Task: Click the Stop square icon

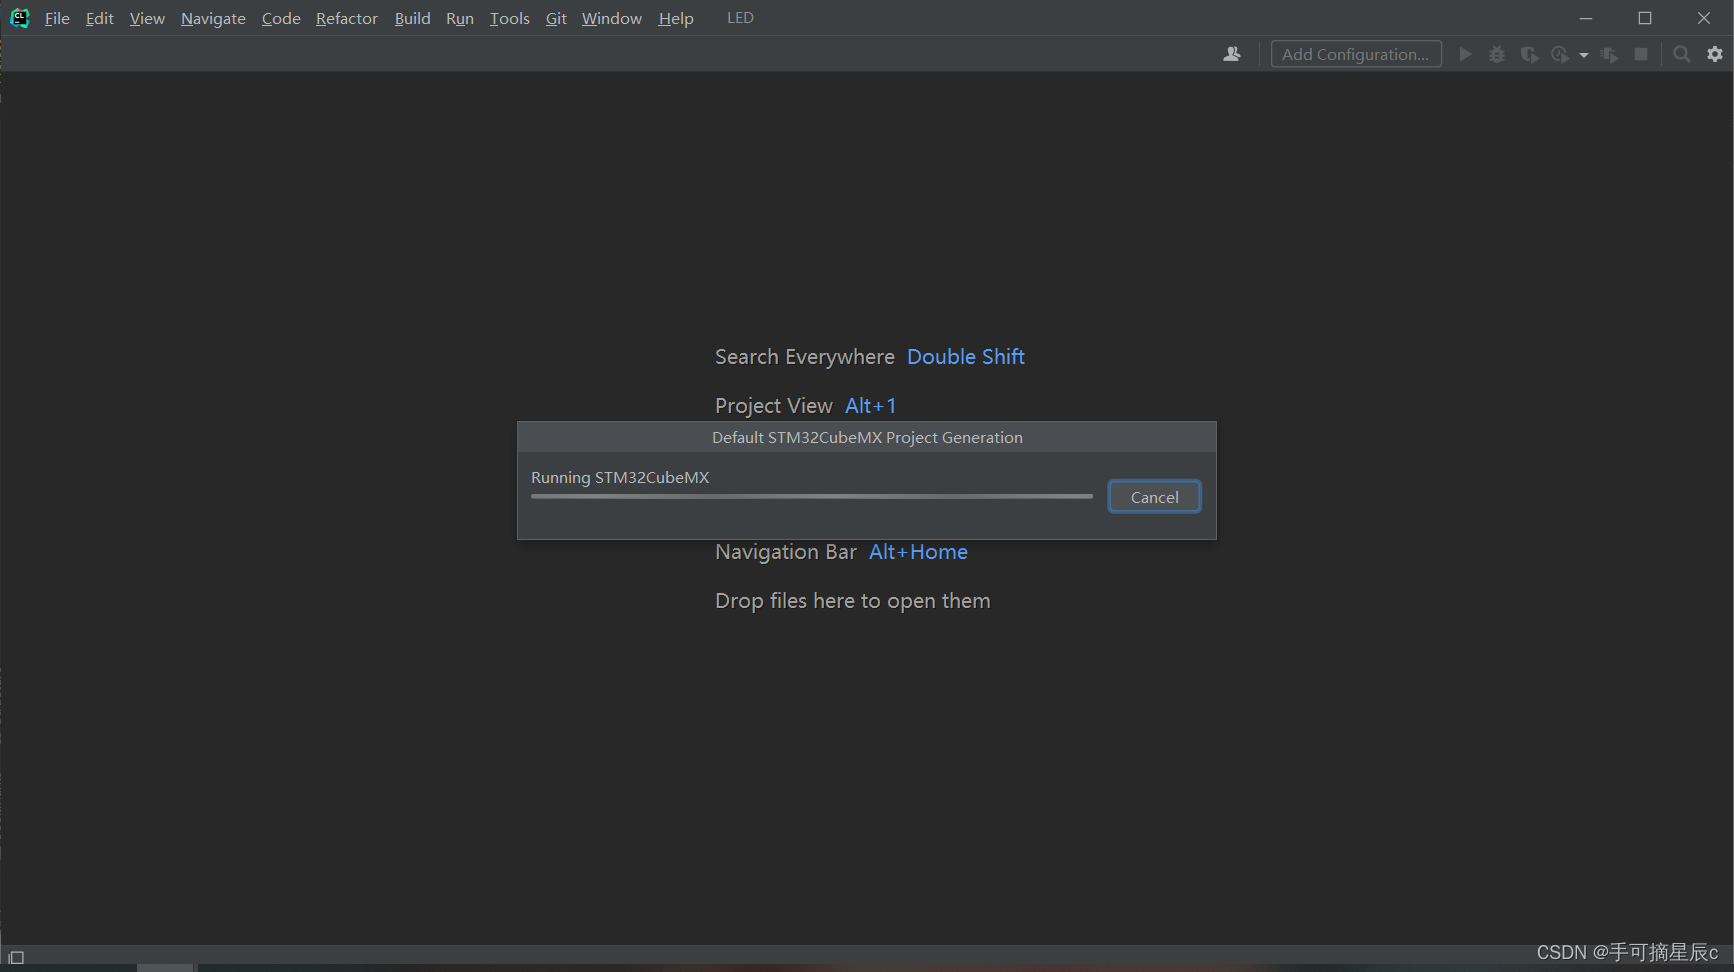Action: (x=1641, y=54)
